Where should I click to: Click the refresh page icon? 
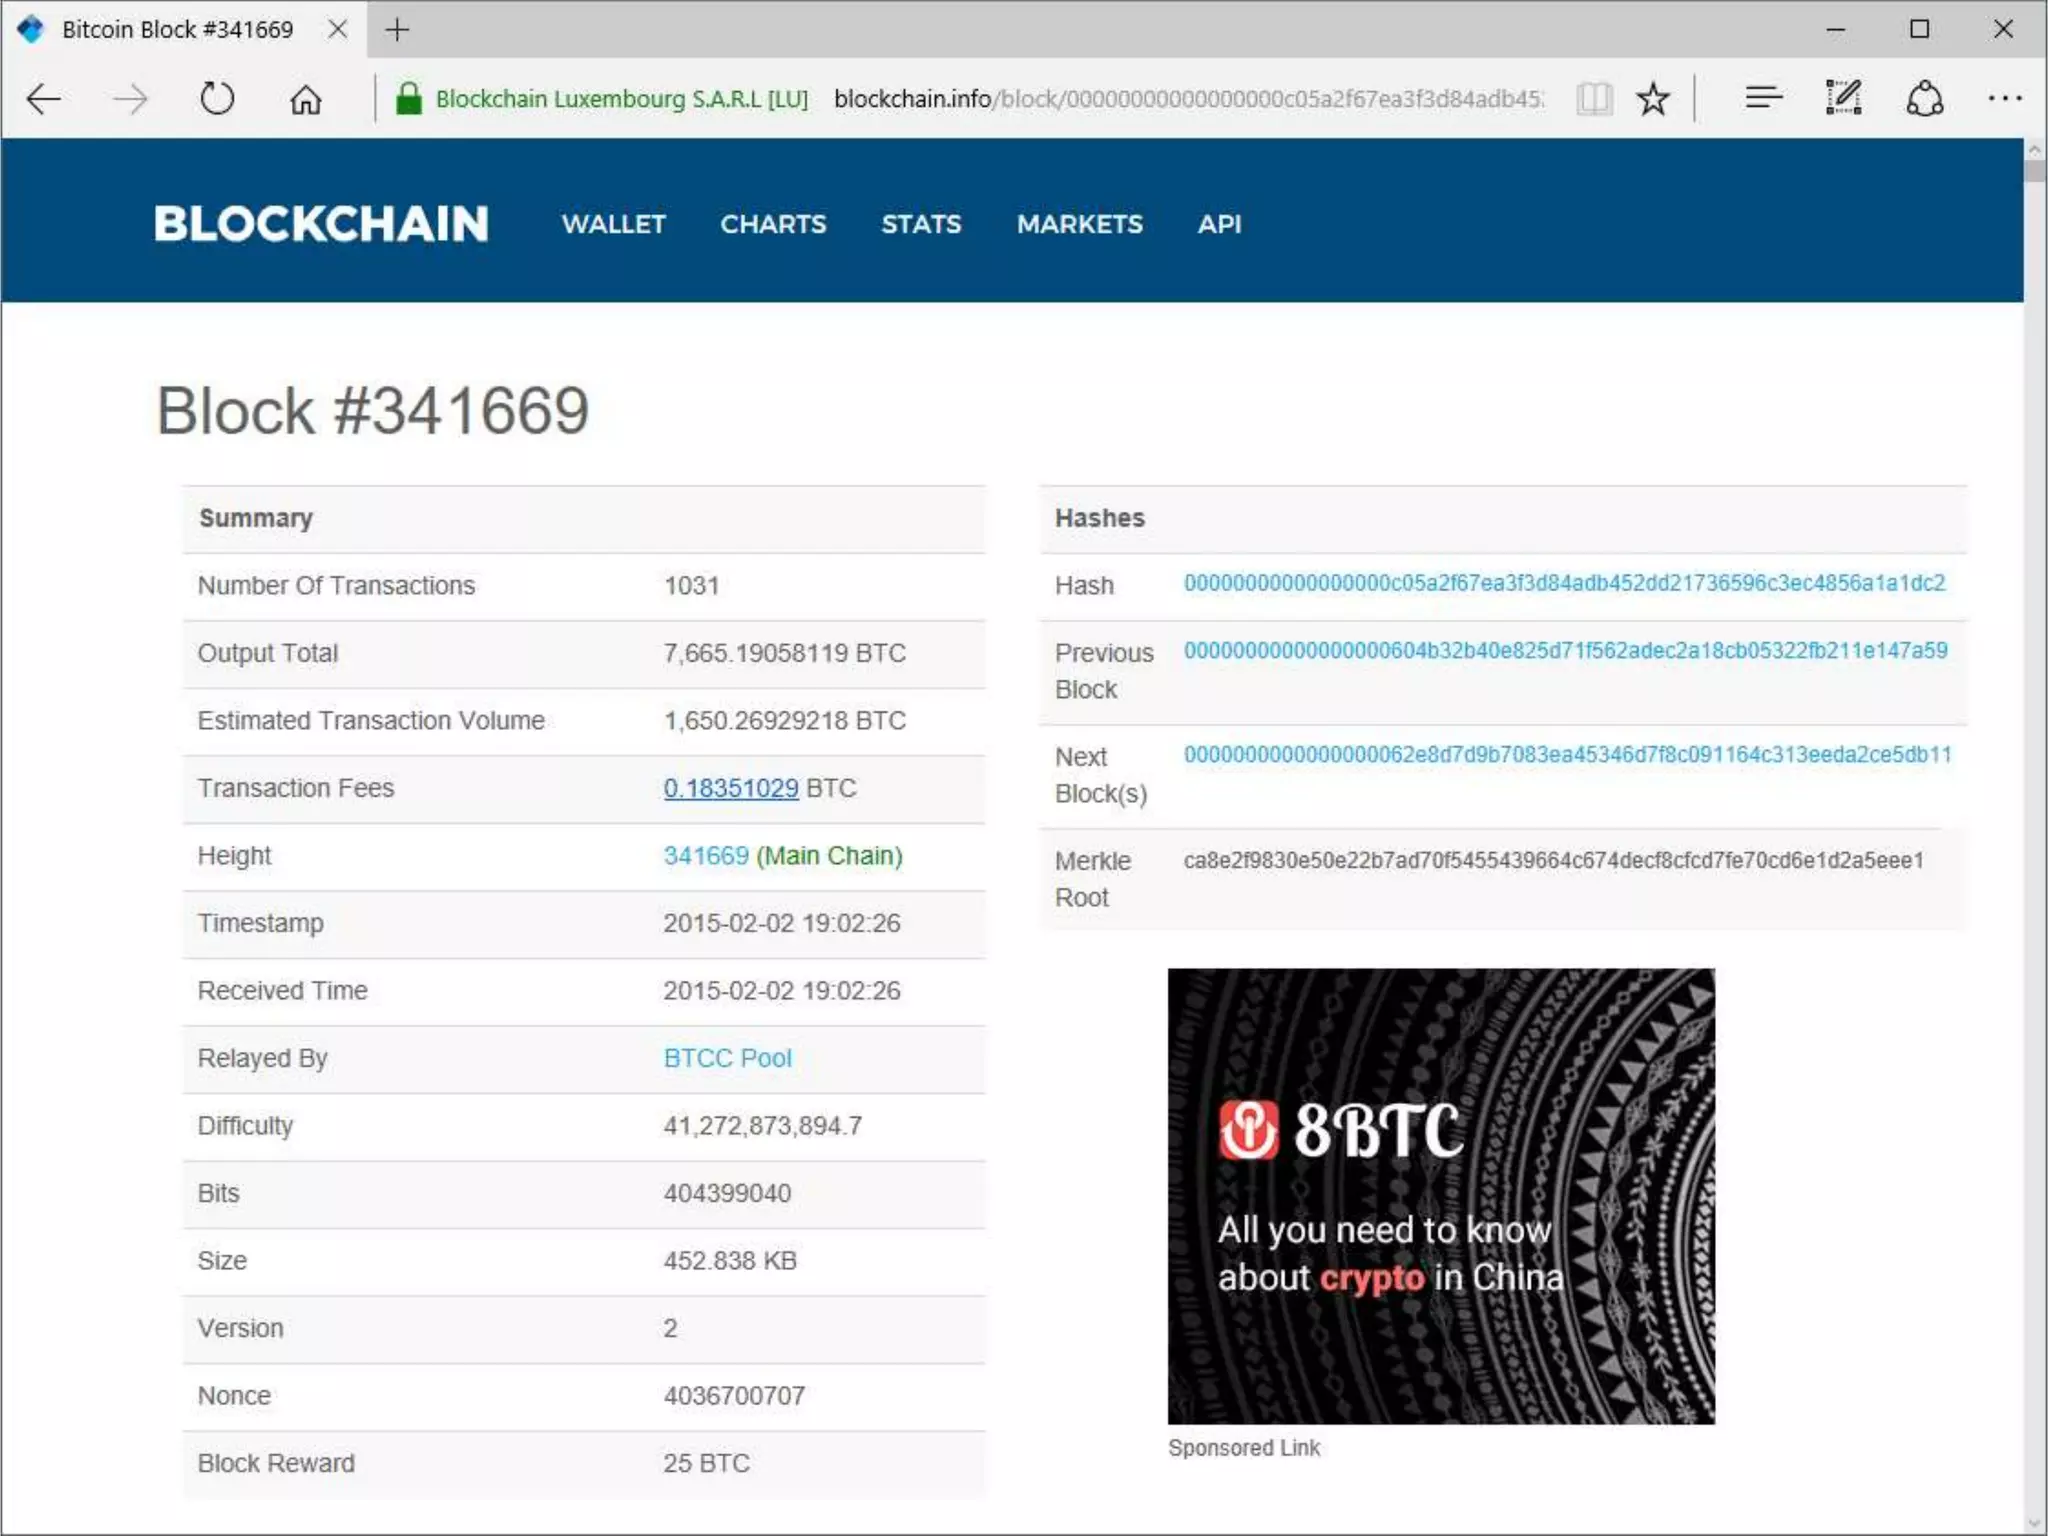tap(216, 99)
